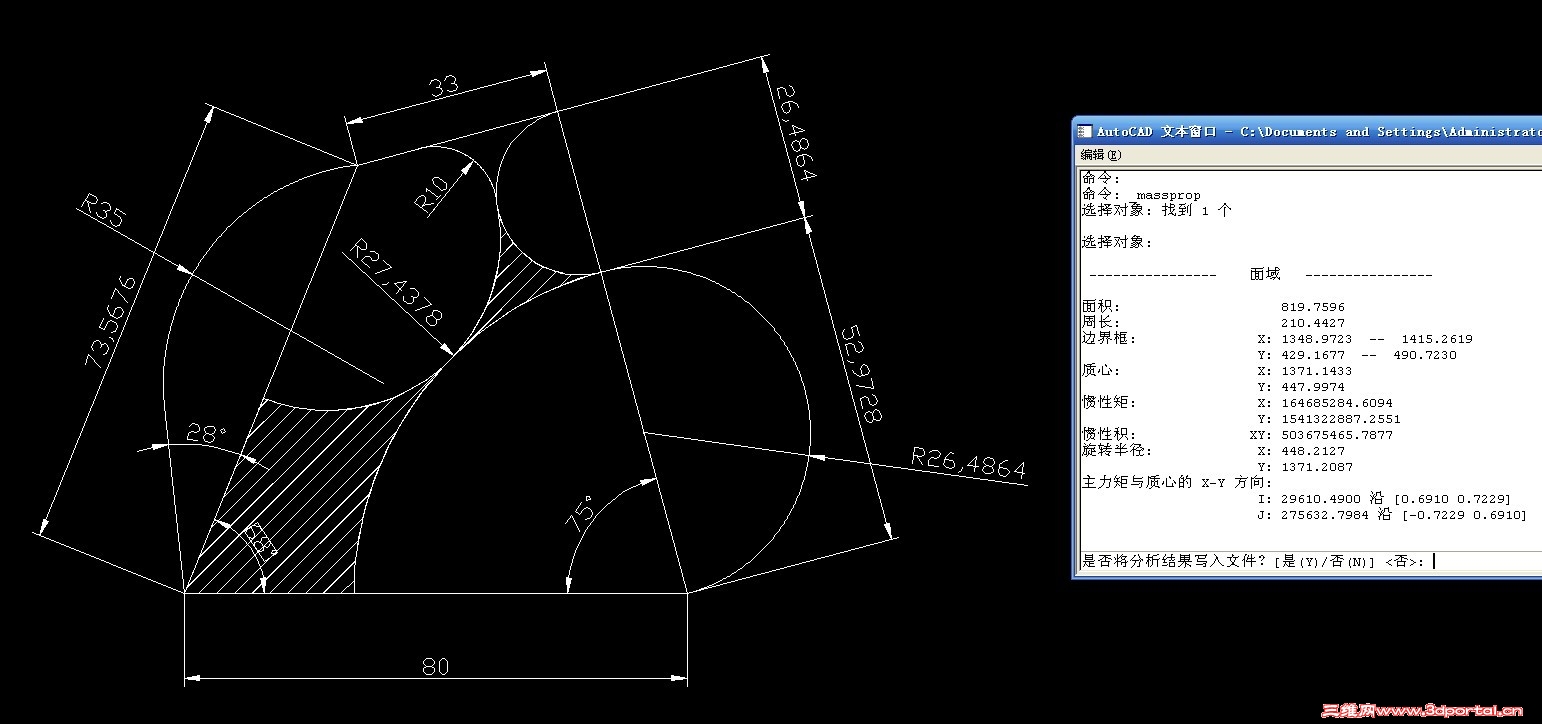Viewport: 1542px width, 724px height.
Task: Click the _massprop command line
Action: point(1141,195)
